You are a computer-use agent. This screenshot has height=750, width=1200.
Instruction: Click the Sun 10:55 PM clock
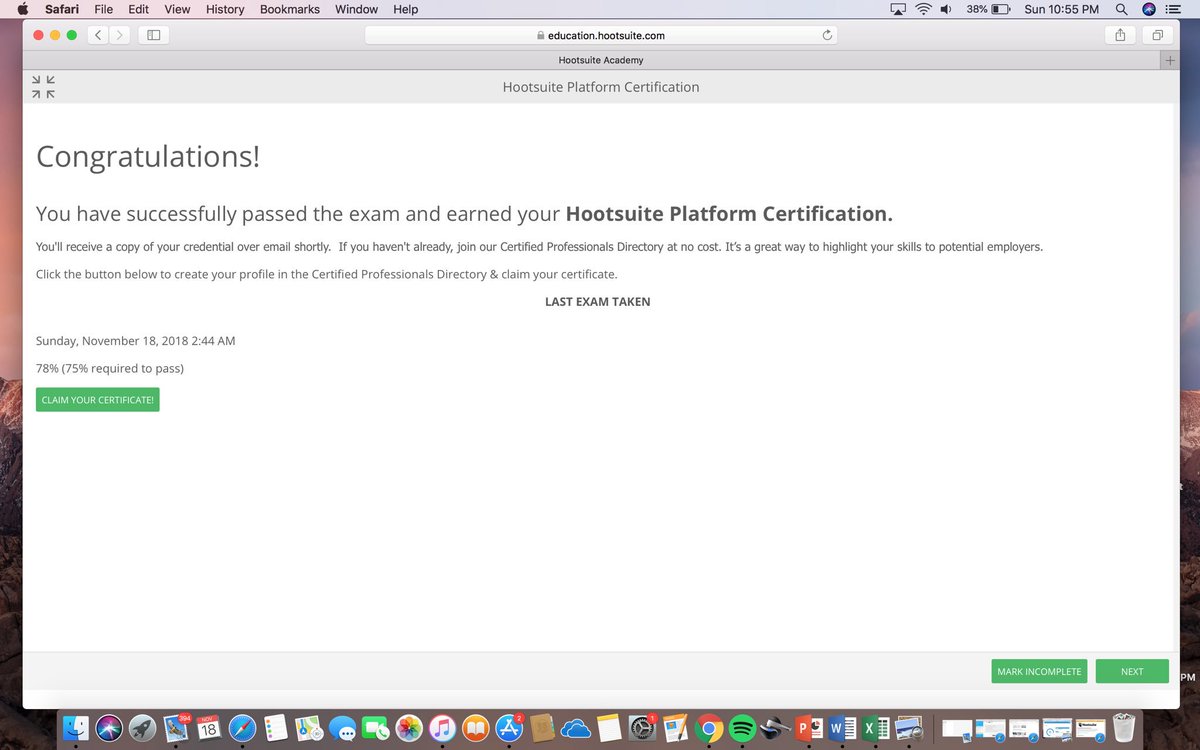coord(1061,9)
